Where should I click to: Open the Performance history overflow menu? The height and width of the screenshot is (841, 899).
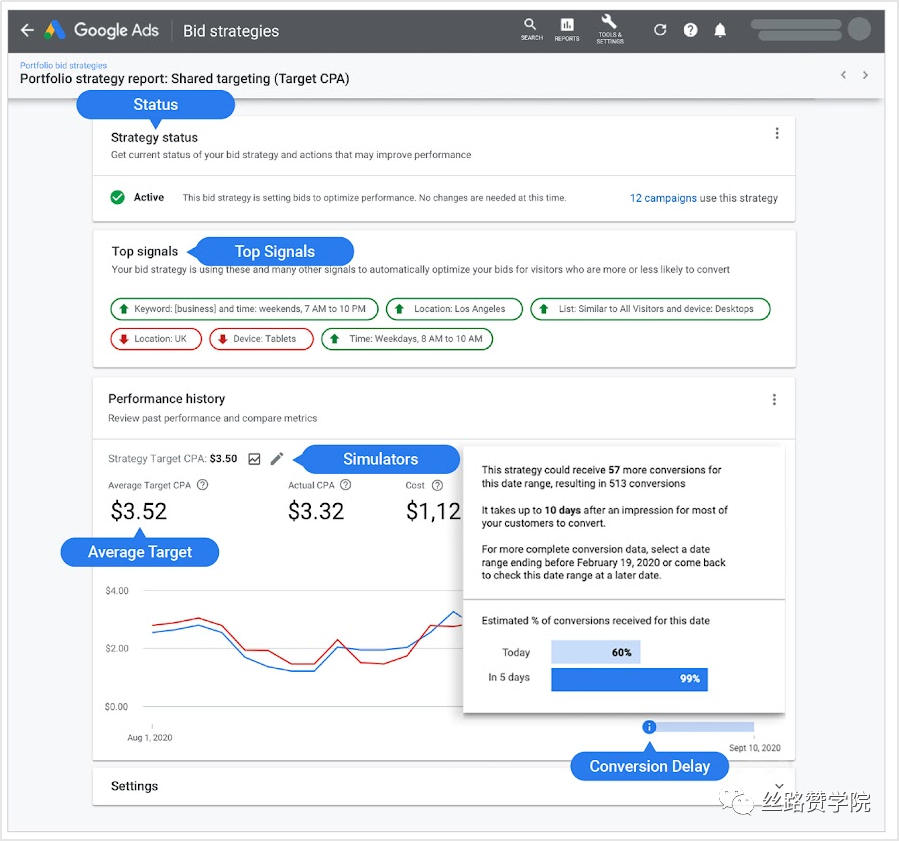click(x=774, y=398)
